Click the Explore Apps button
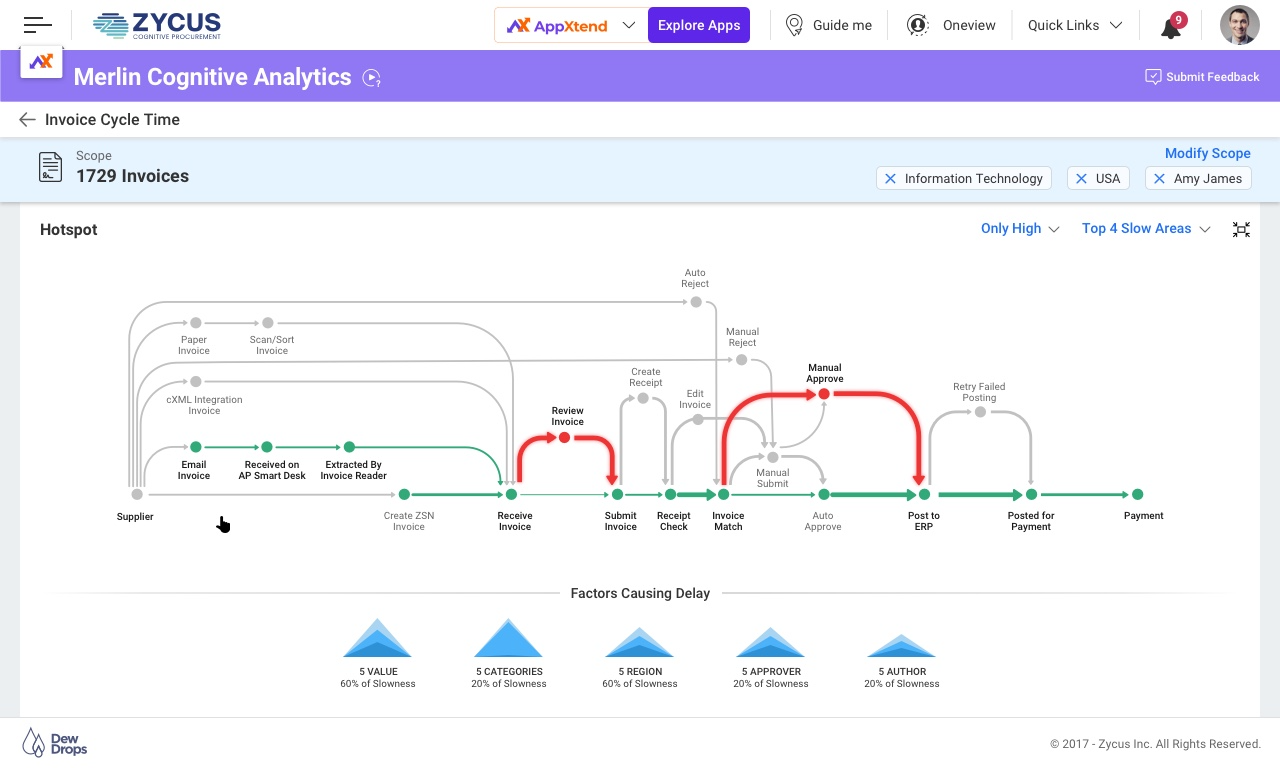 pyautogui.click(x=699, y=25)
